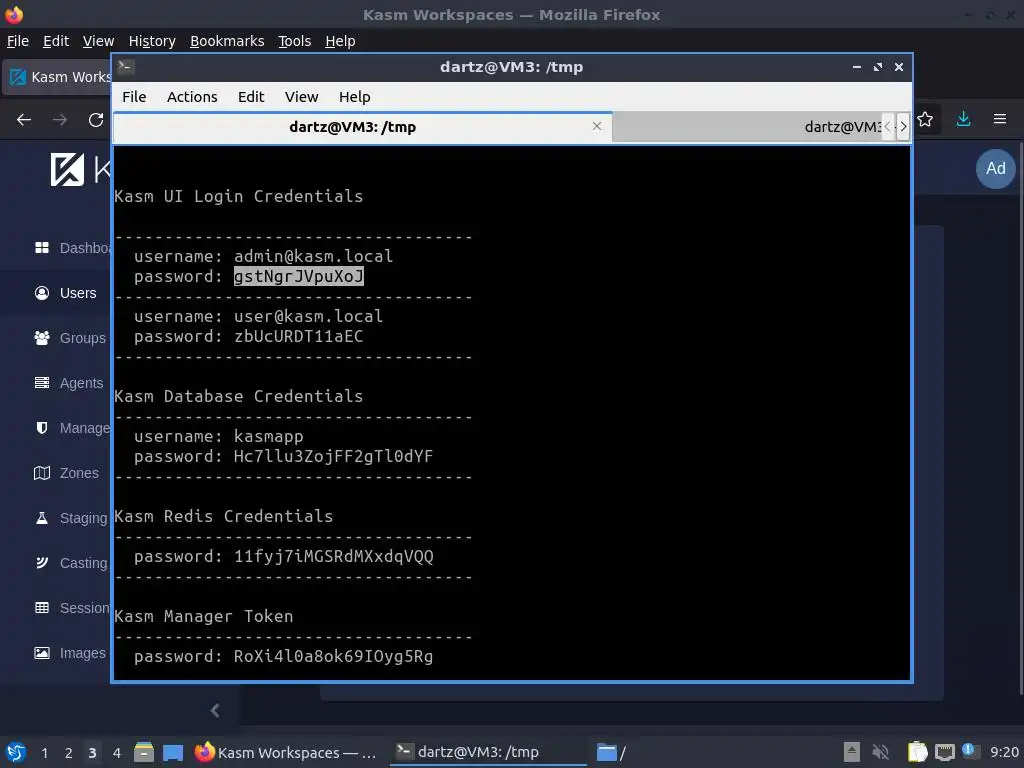Open the terminal Edit menu
Image resolution: width=1024 pixels, height=768 pixels.
251,97
